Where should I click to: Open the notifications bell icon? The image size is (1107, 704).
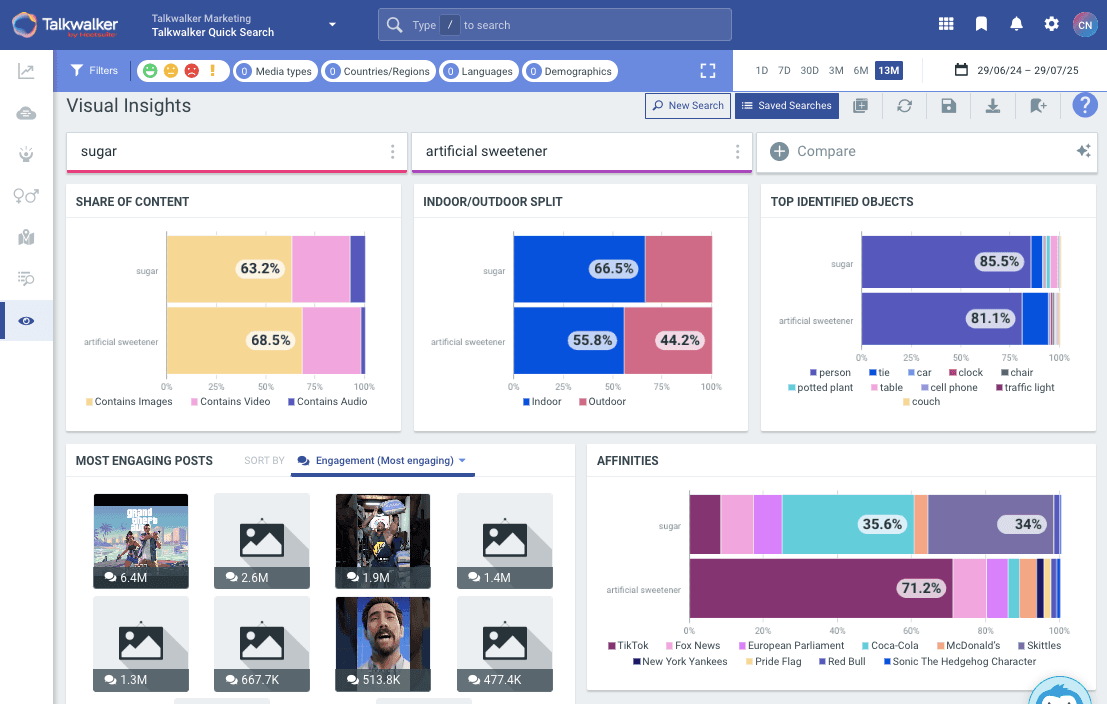pyautogui.click(x=1016, y=24)
